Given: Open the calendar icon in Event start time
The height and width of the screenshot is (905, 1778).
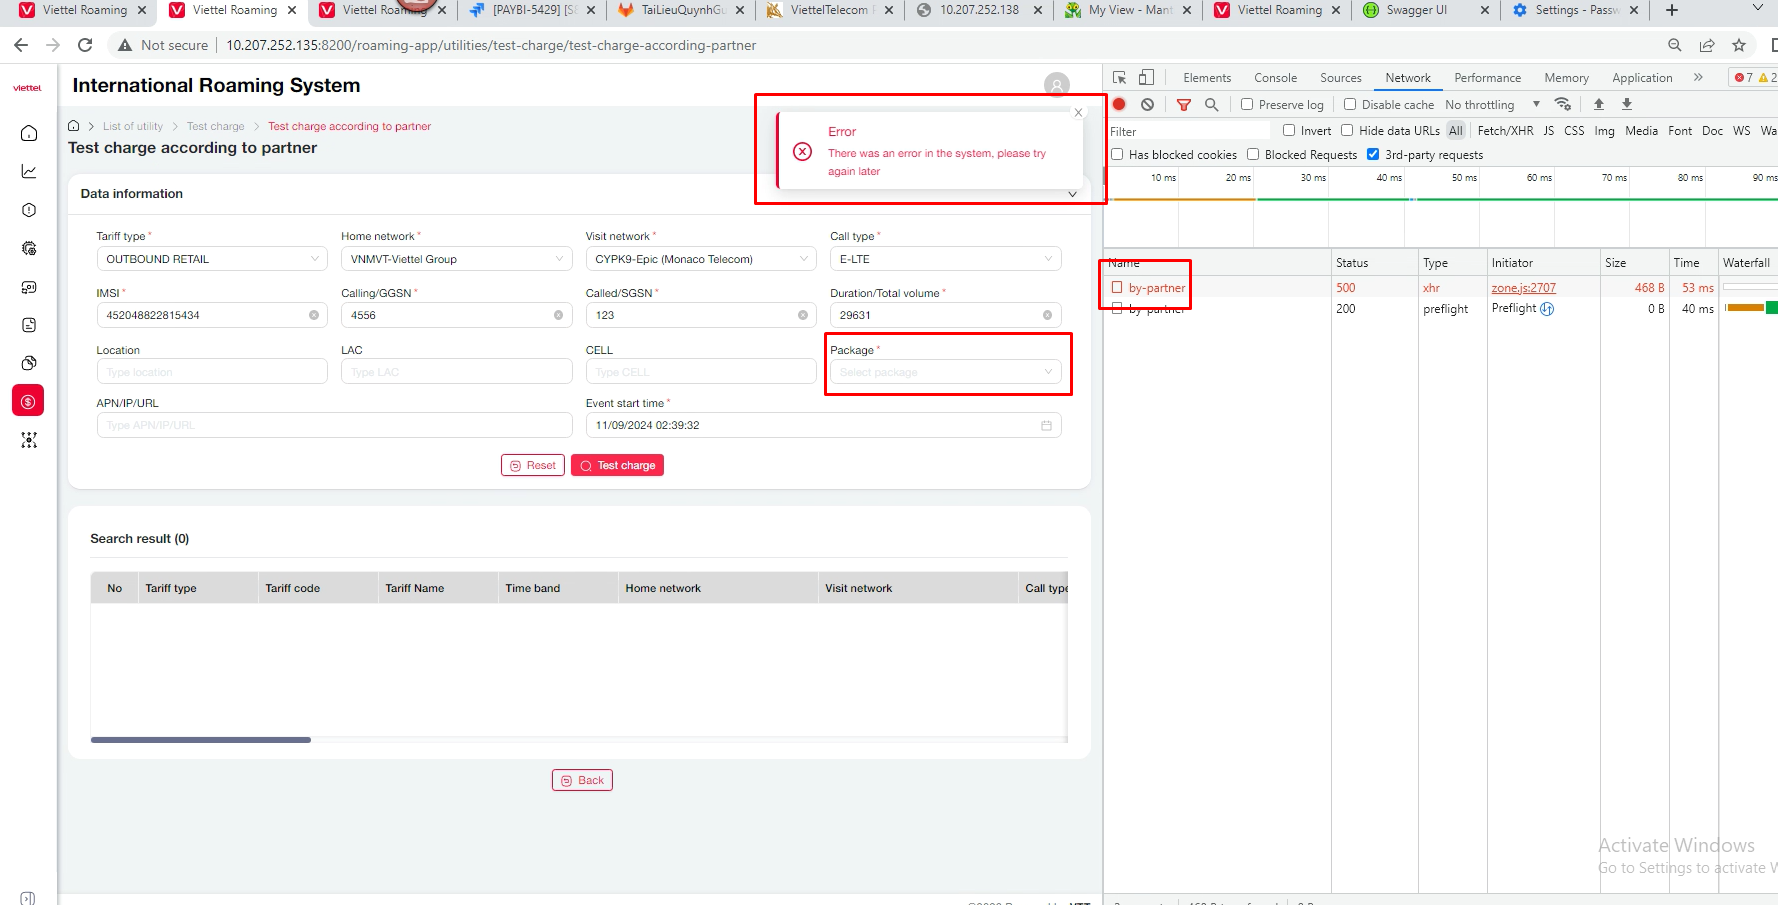Looking at the screenshot, I should (1046, 425).
